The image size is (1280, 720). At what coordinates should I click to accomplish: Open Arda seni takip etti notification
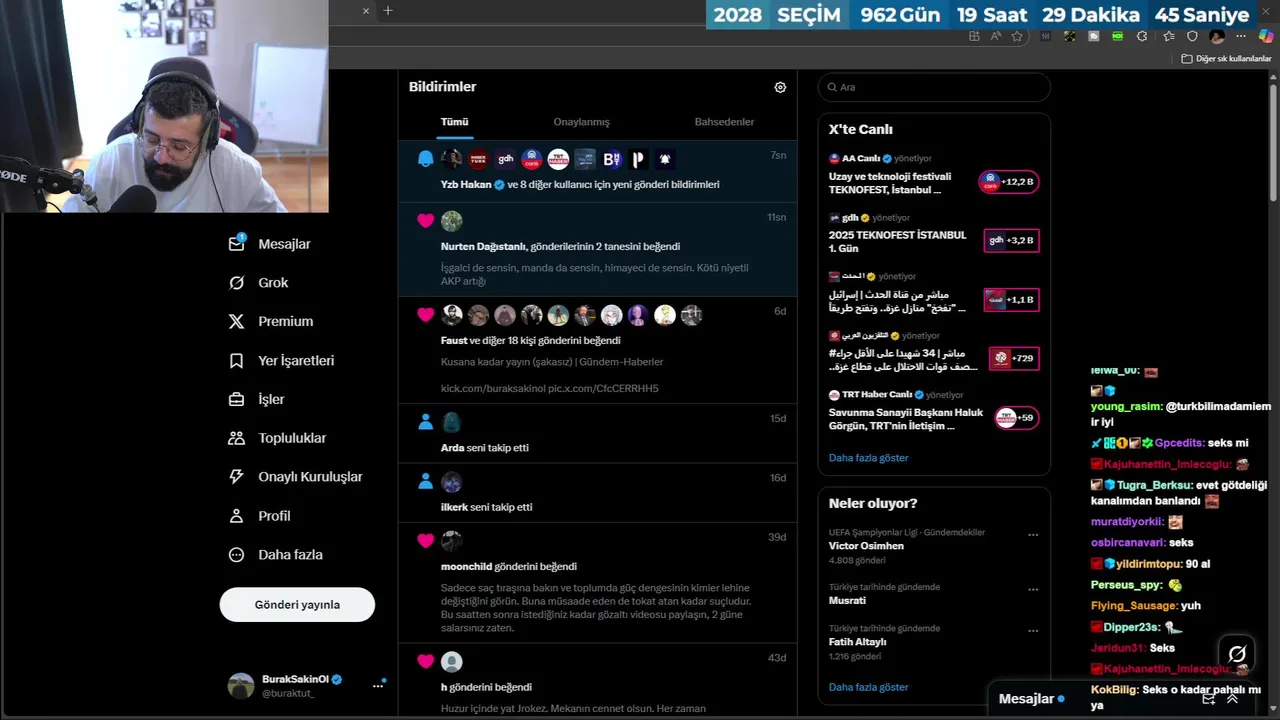click(597, 433)
